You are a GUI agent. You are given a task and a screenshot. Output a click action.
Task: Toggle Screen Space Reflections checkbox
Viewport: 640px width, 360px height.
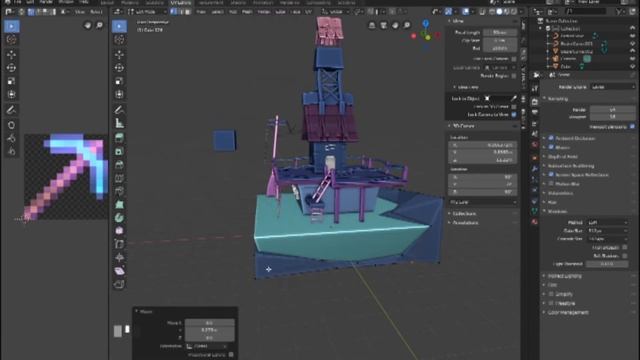551,174
